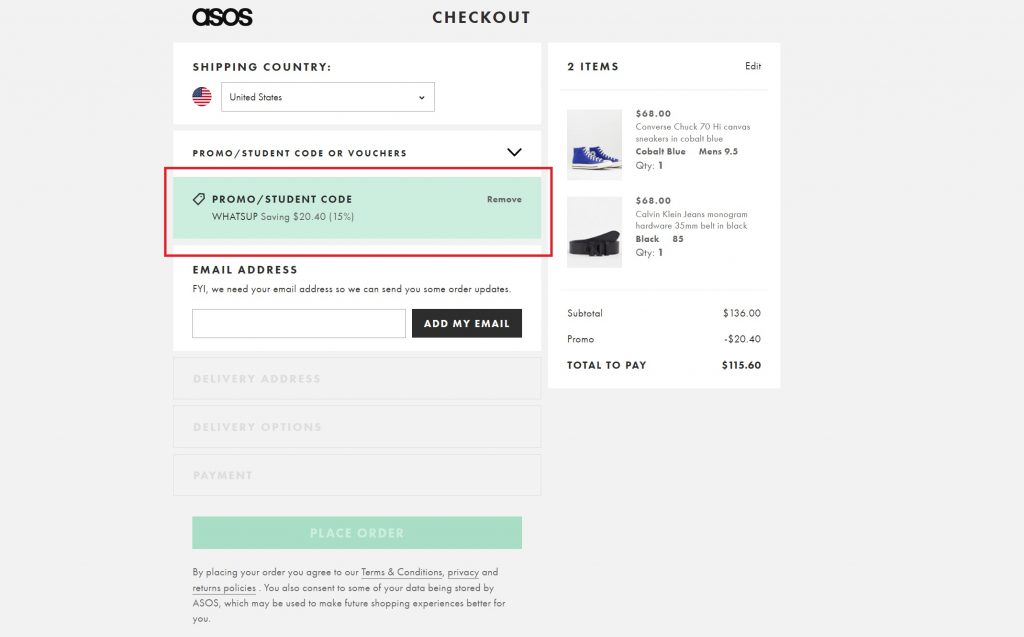
Task: Collapse the Promo/Student Code or Vouchers section
Action: tap(514, 153)
